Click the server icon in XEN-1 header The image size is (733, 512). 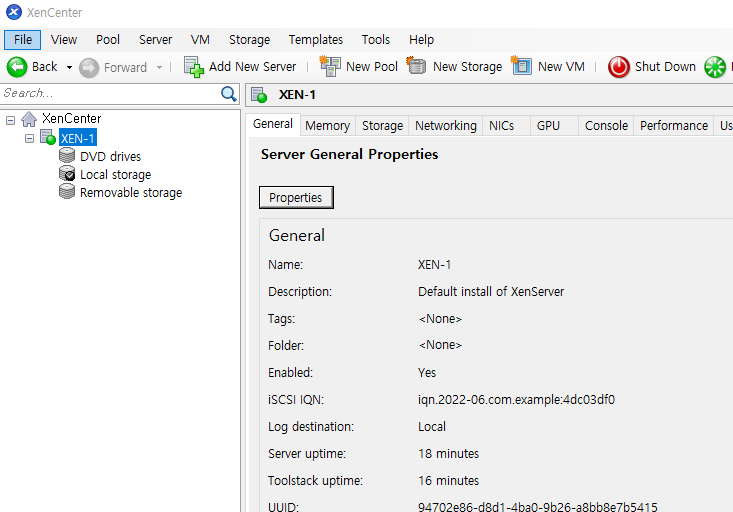pos(259,95)
